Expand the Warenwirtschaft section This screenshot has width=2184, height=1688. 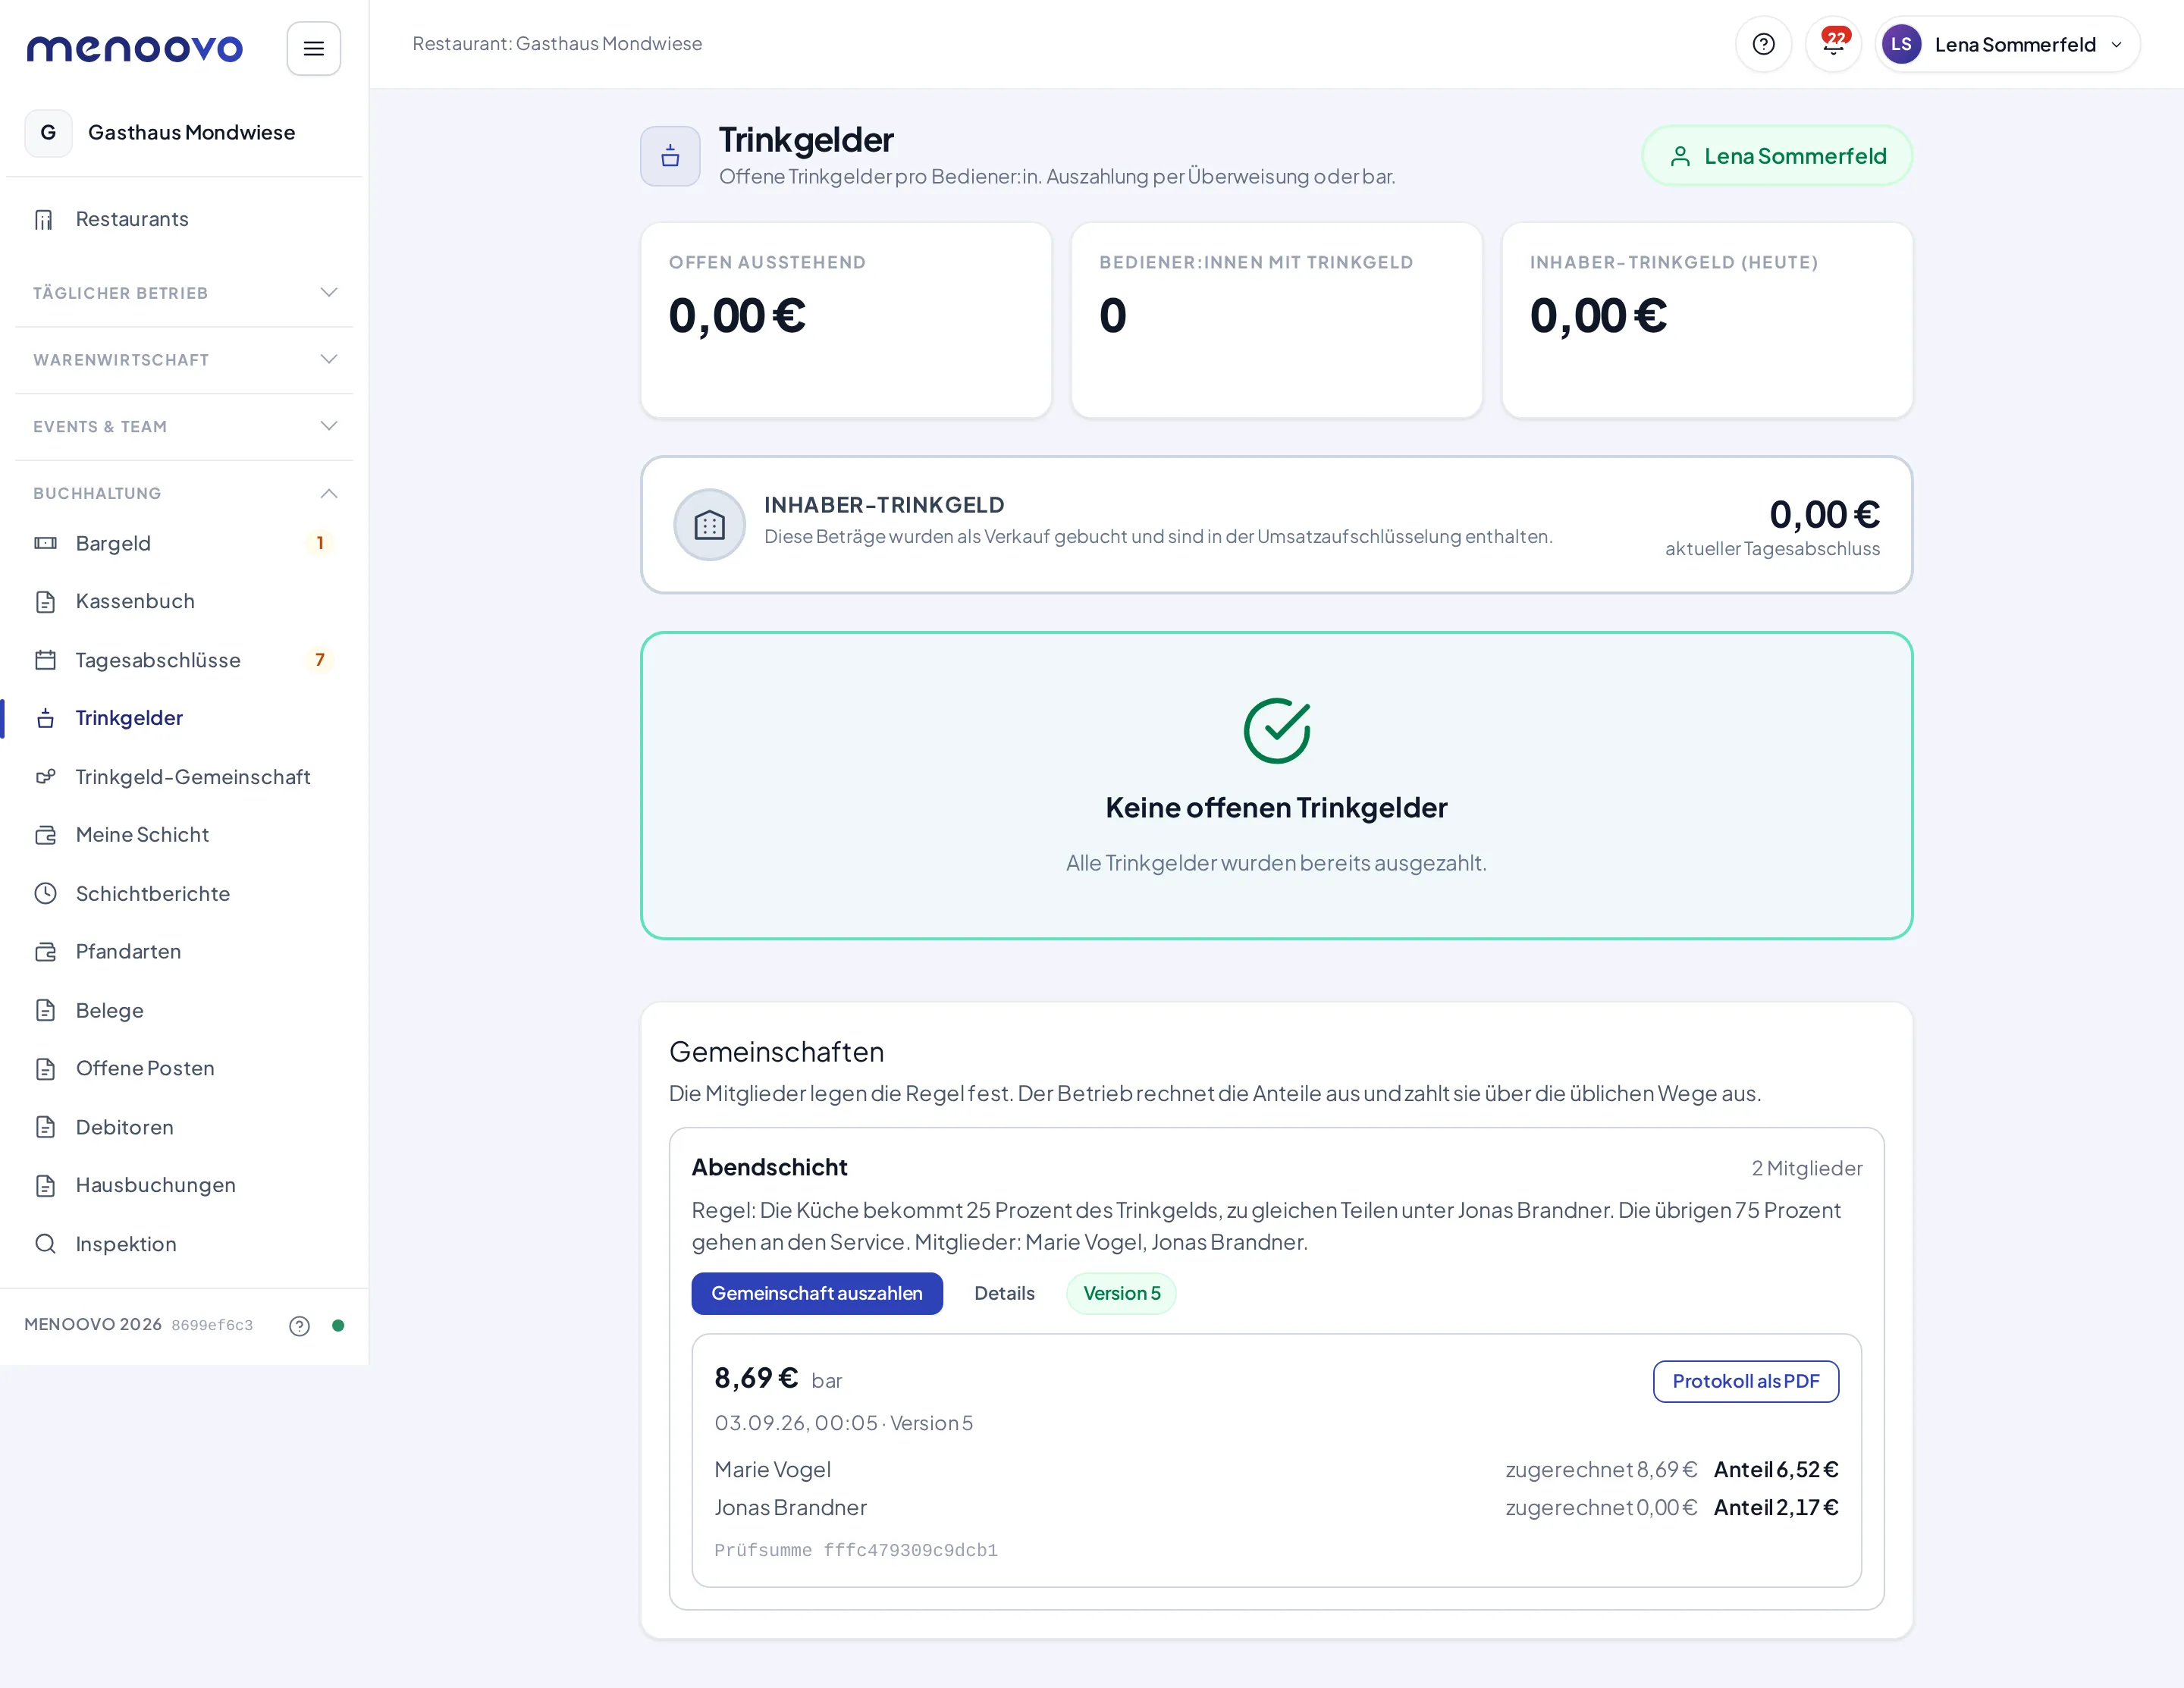pyautogui.click(x=184, y=360)
